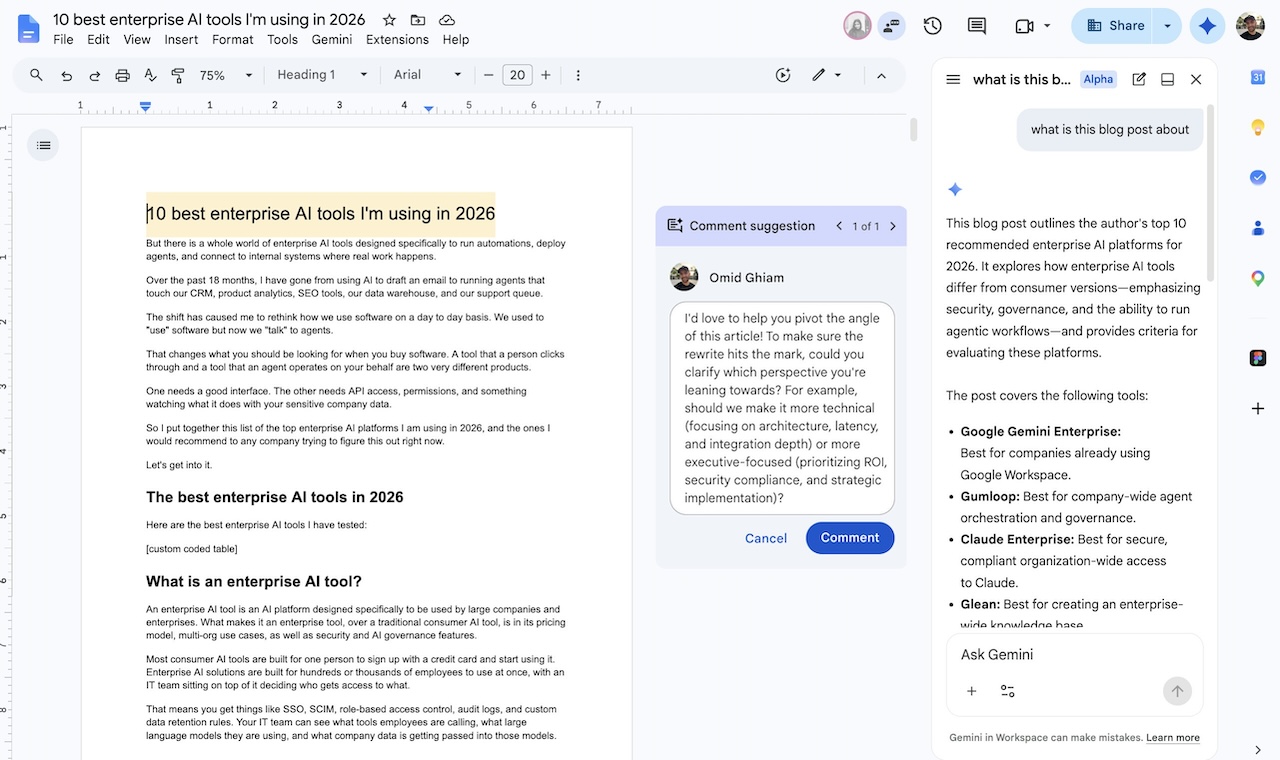Run spelling and grammar check
This screenshot has height=760, width=1280.
coord(150,75)
